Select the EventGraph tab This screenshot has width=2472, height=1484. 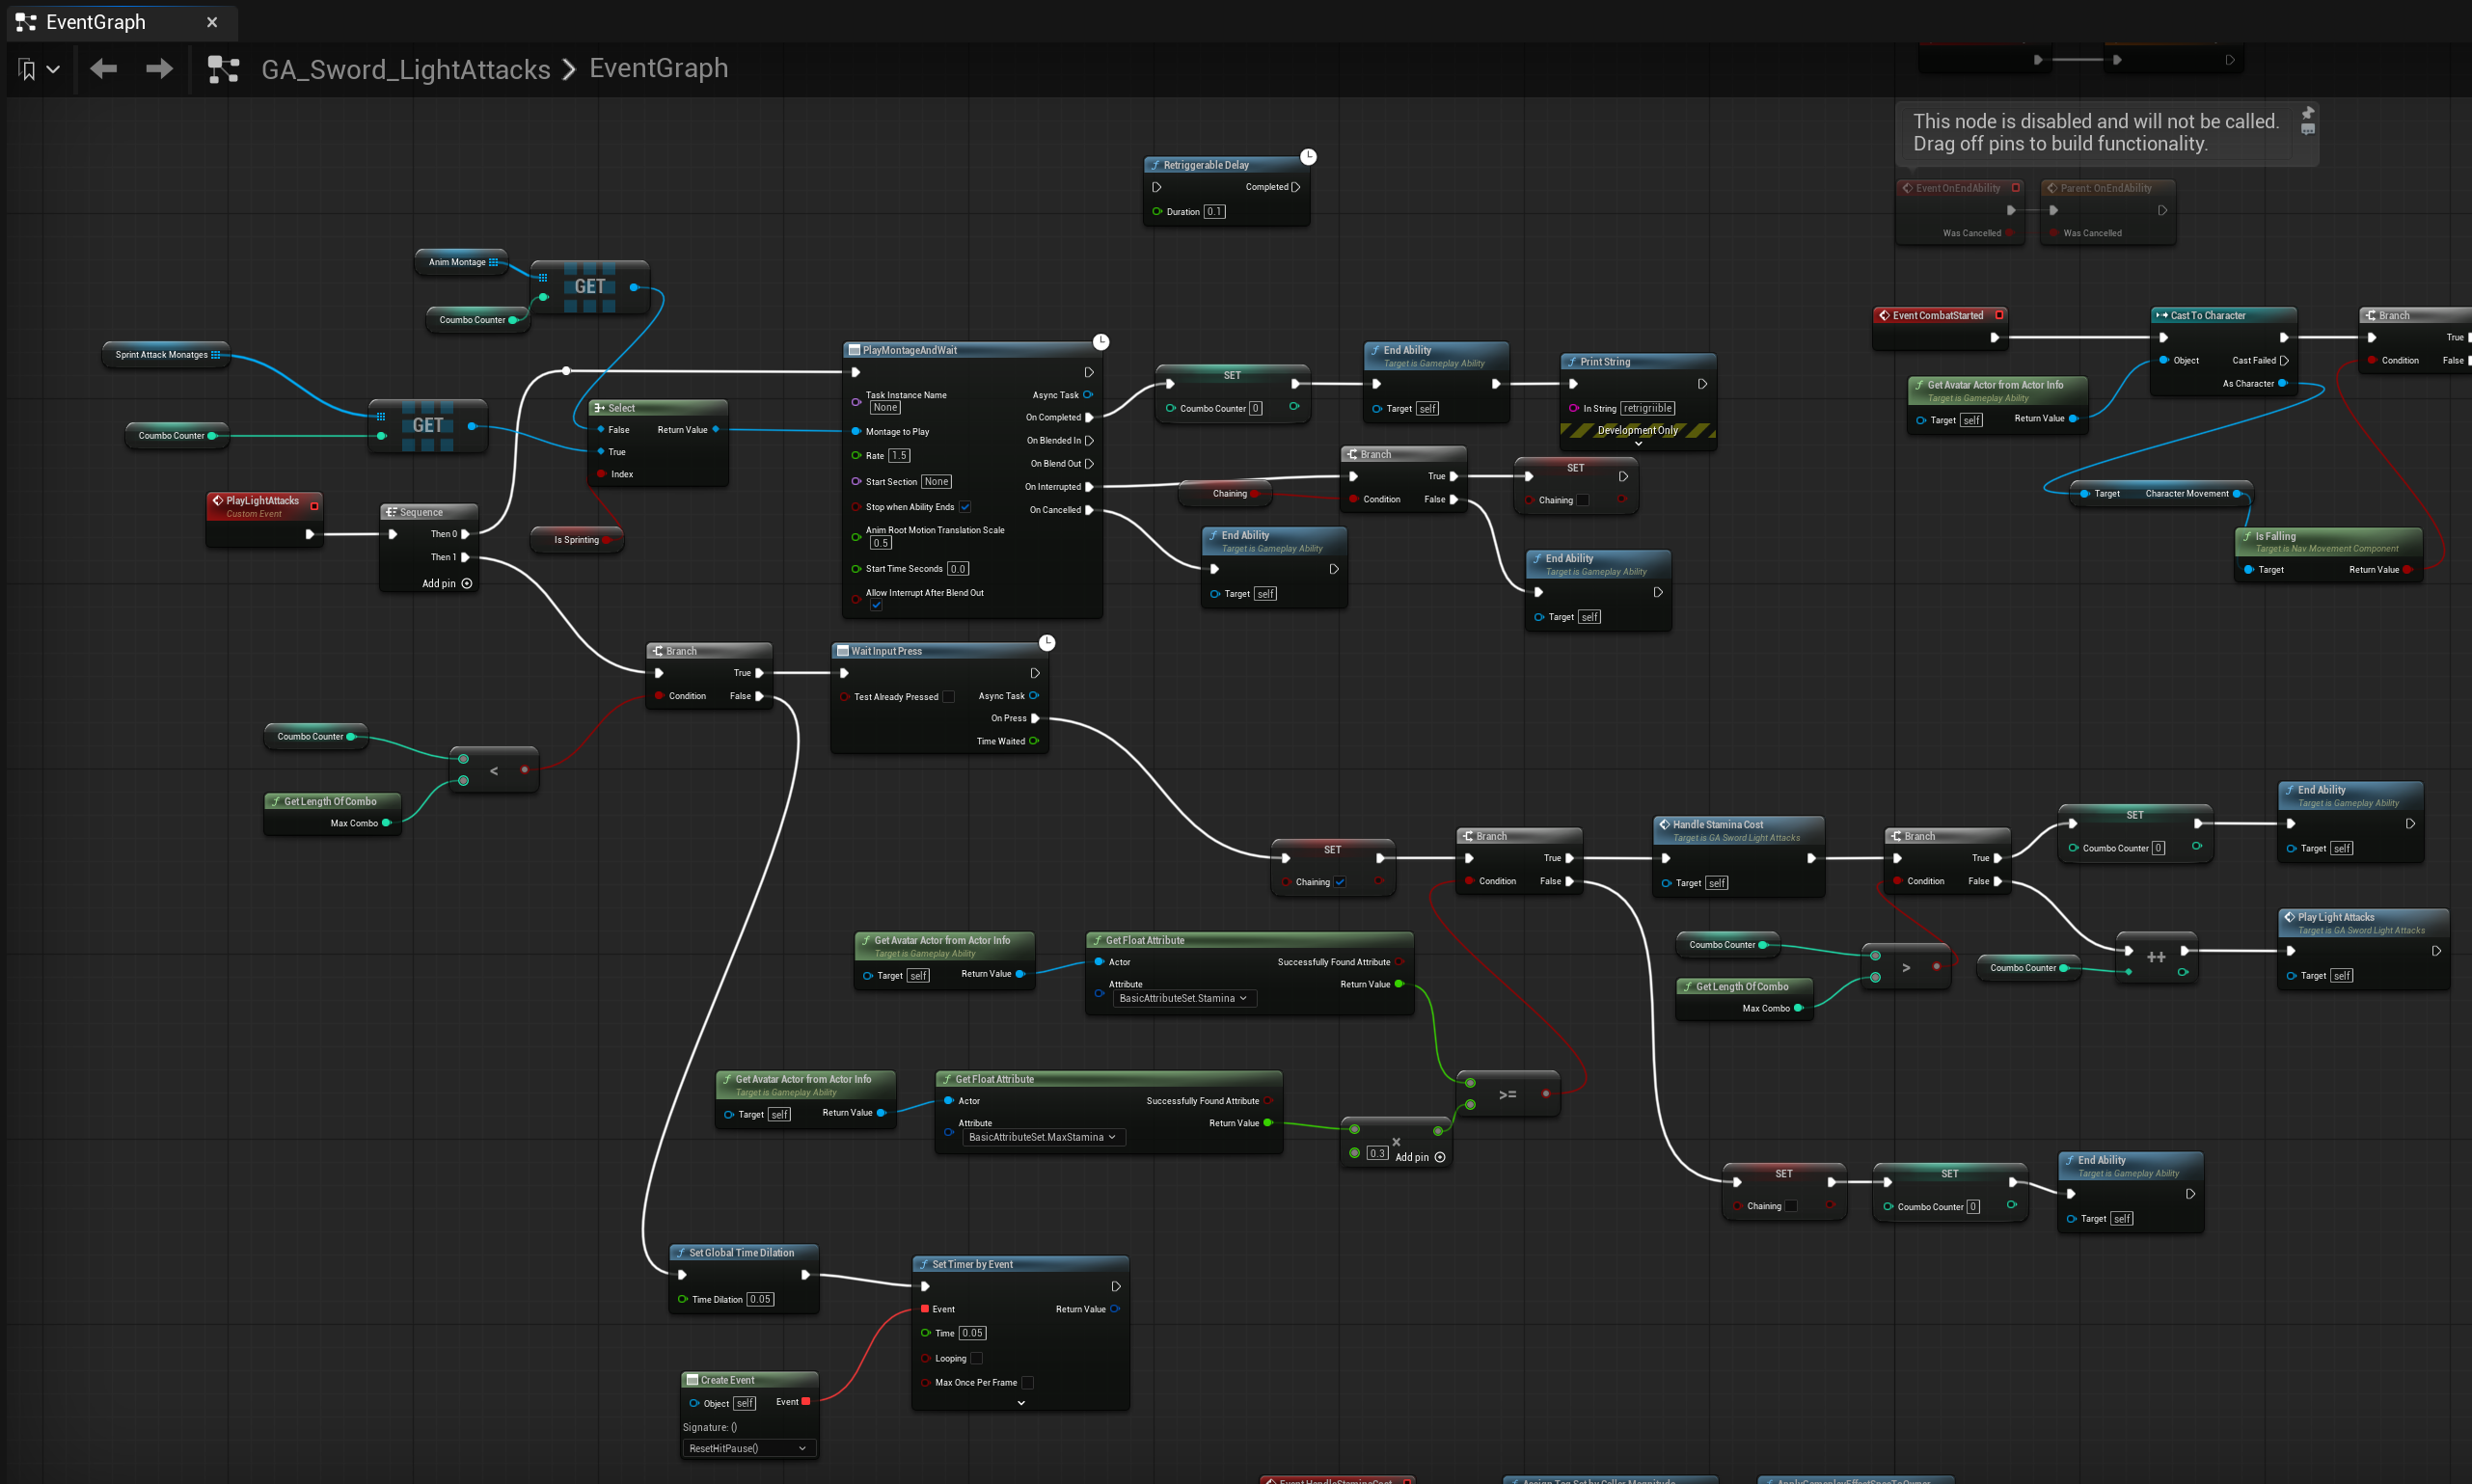(x=96, y=22)
